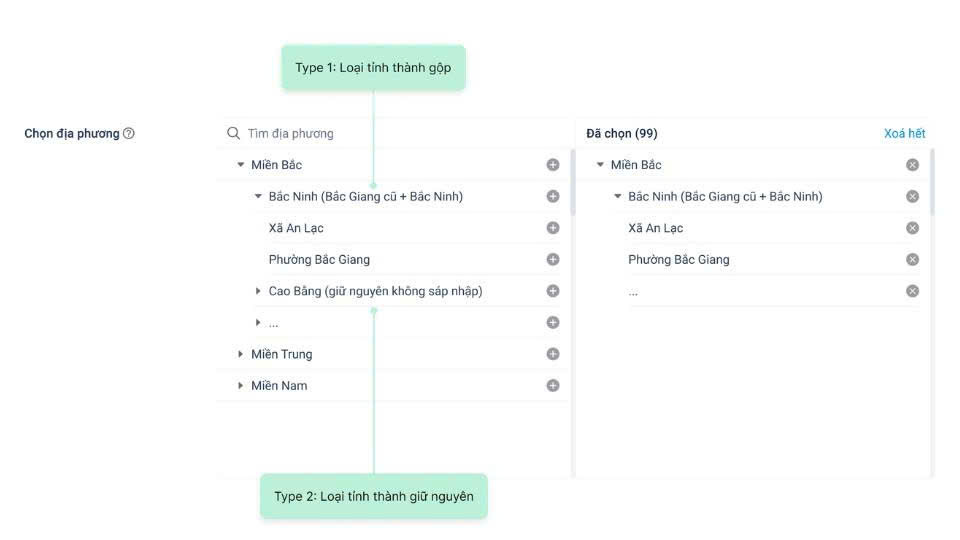
Task: Add Phường Bắc Giang with the plus icon
Action: click(553, 260)
